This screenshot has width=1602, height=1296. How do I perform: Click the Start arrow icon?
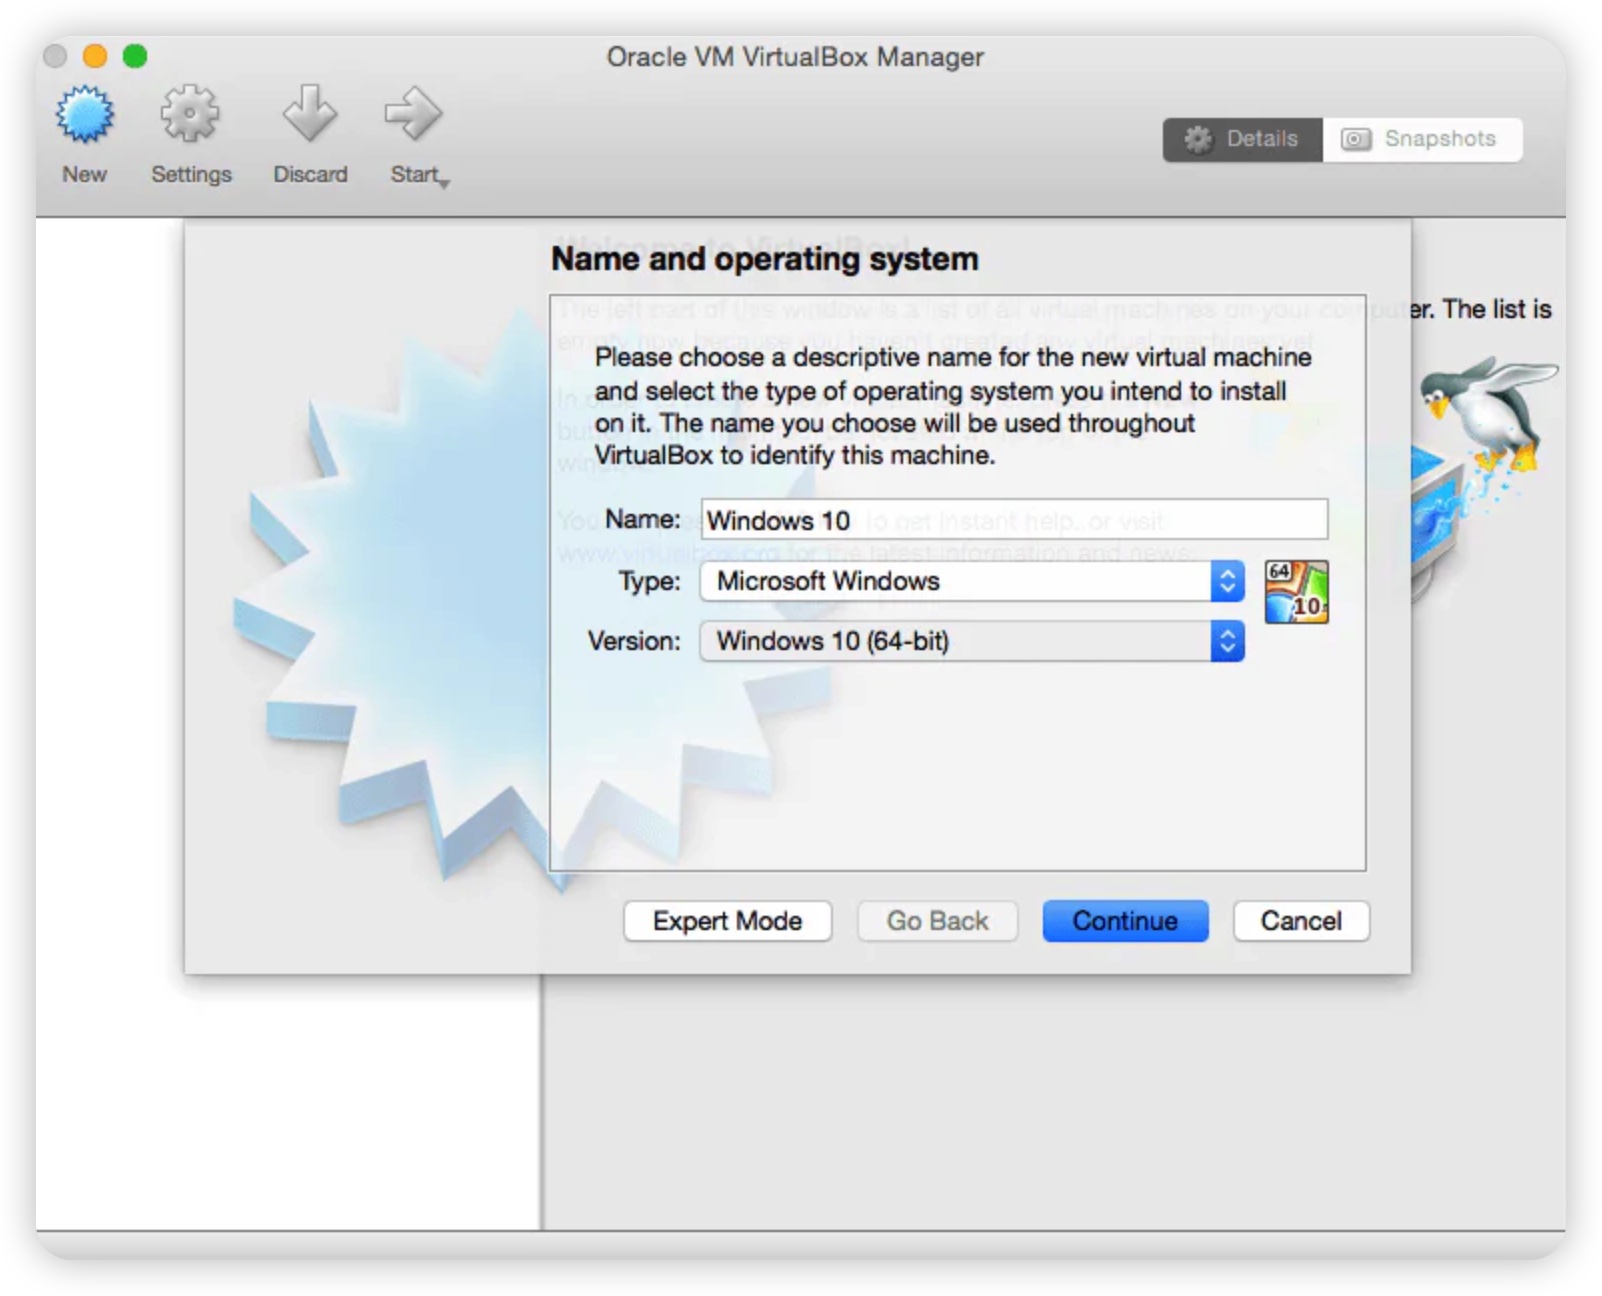click(413, 114)
